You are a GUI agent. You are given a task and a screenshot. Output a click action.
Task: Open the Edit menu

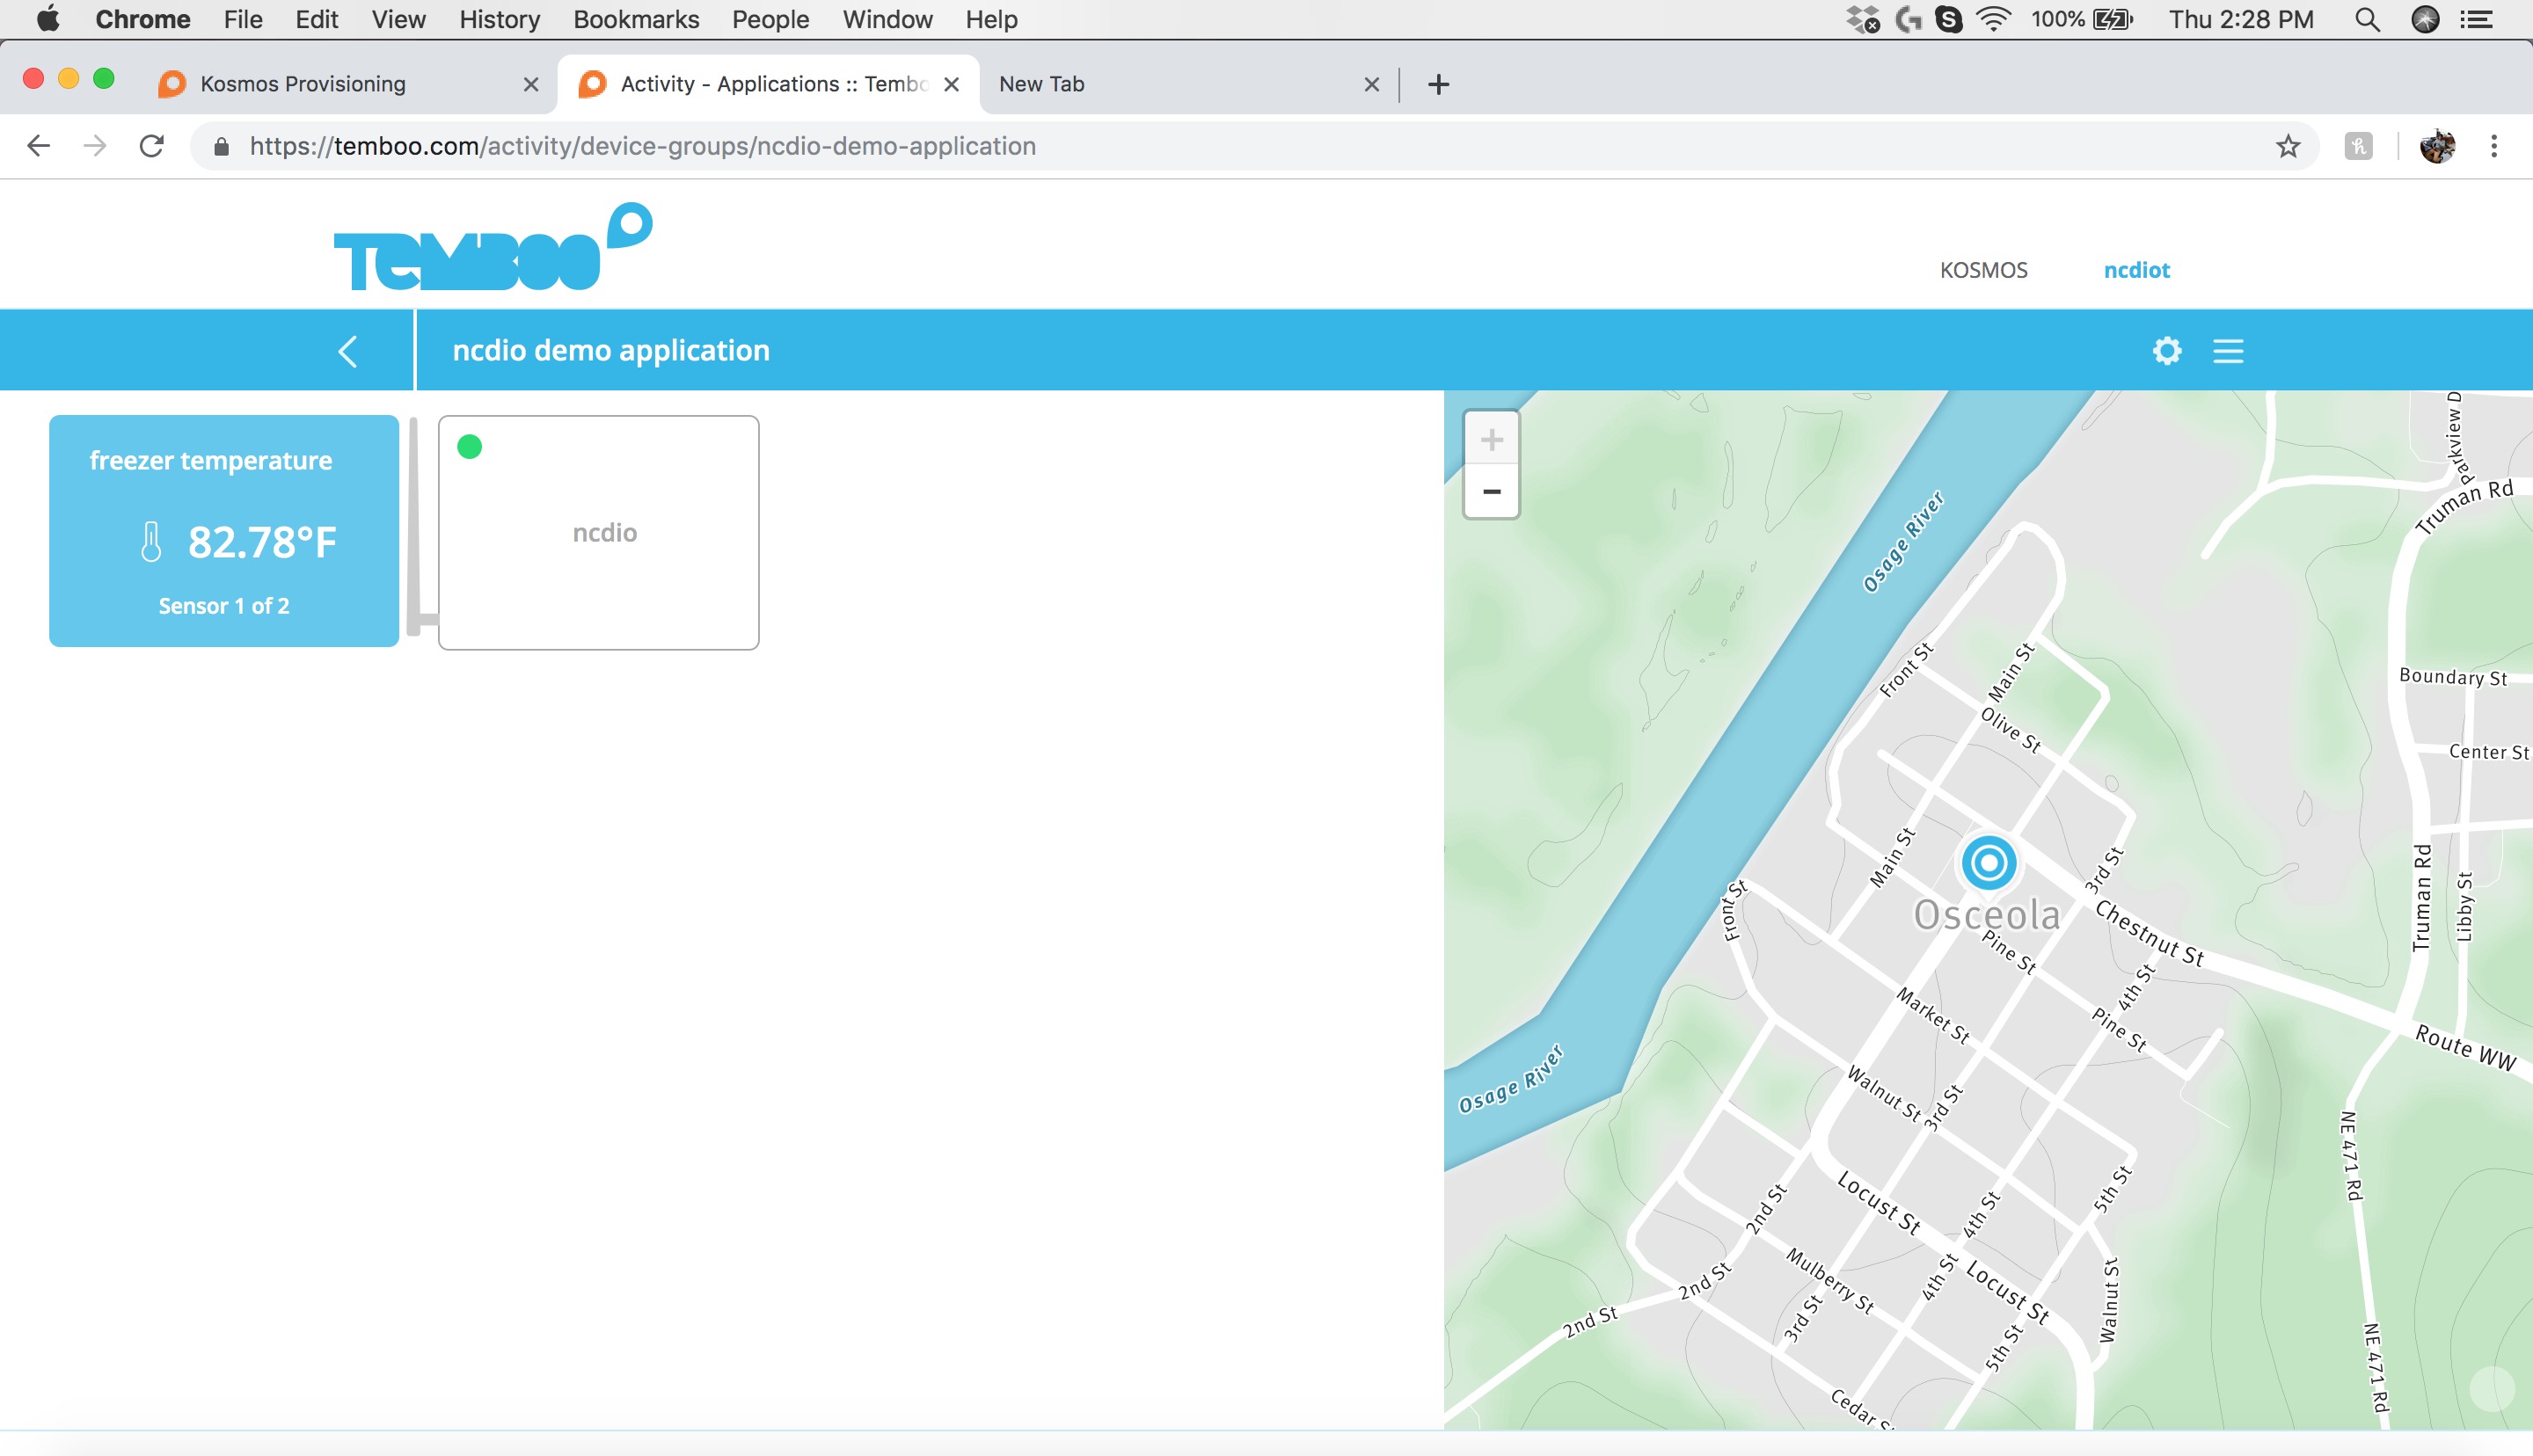[x=317, y=19]
